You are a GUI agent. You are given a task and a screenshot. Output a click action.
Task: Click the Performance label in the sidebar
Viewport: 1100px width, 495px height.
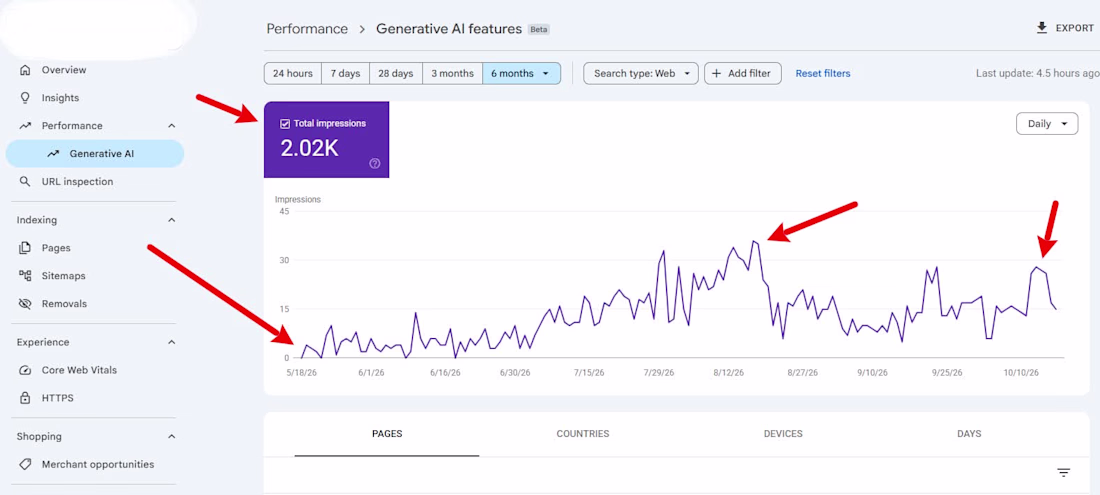[x=72, y=126]
